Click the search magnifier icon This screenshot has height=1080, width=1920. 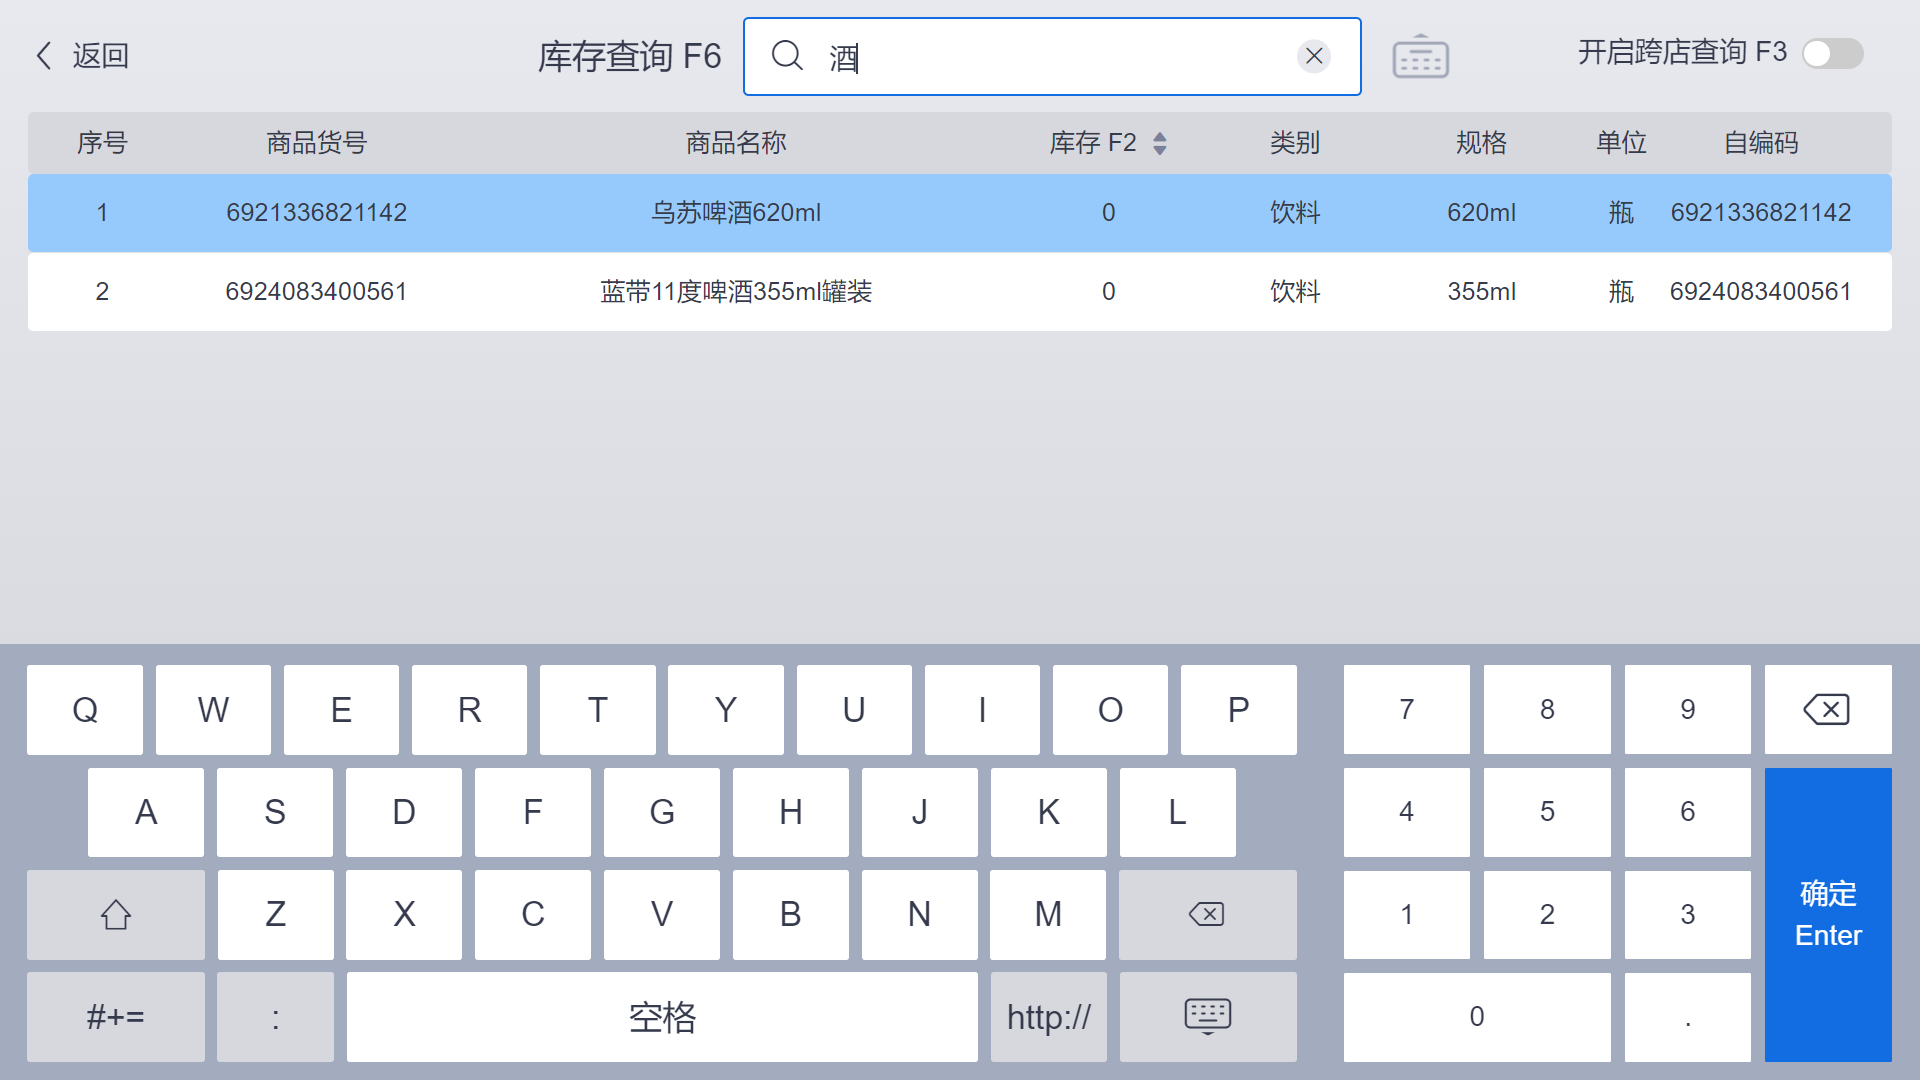click(x=787, y=56)
